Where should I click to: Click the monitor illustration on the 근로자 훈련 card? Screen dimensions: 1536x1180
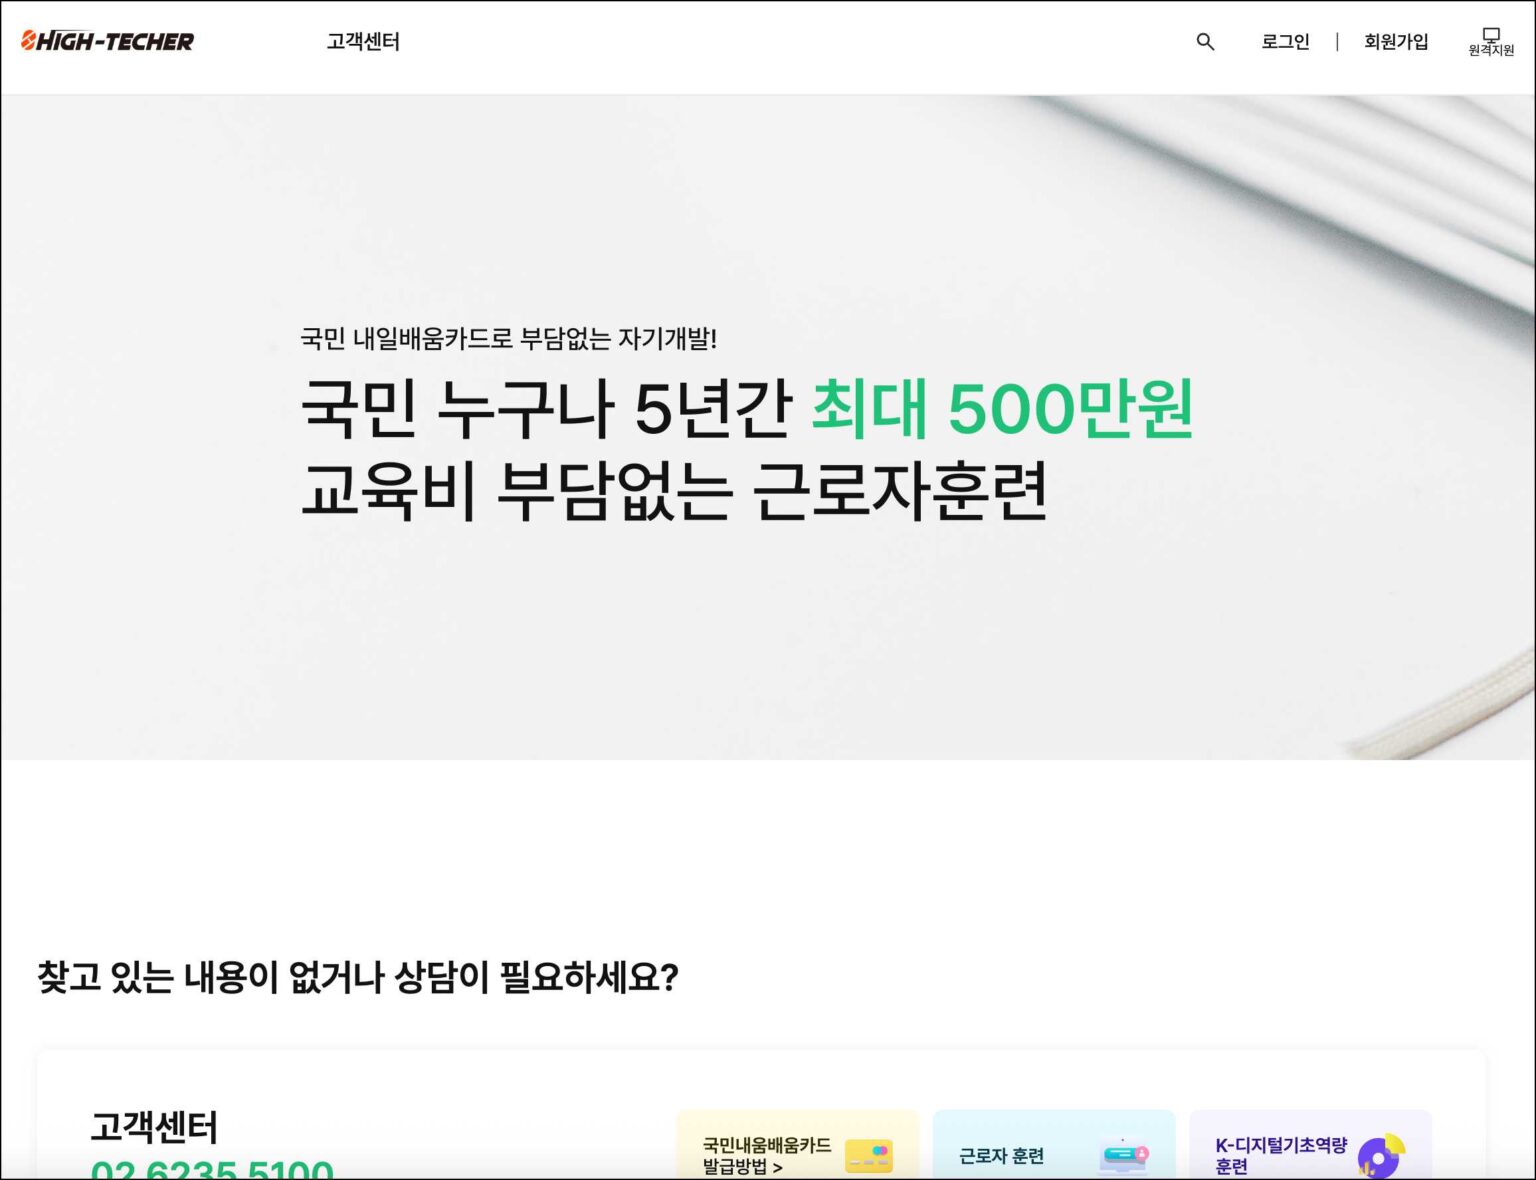click(x=1123, y=1155)
